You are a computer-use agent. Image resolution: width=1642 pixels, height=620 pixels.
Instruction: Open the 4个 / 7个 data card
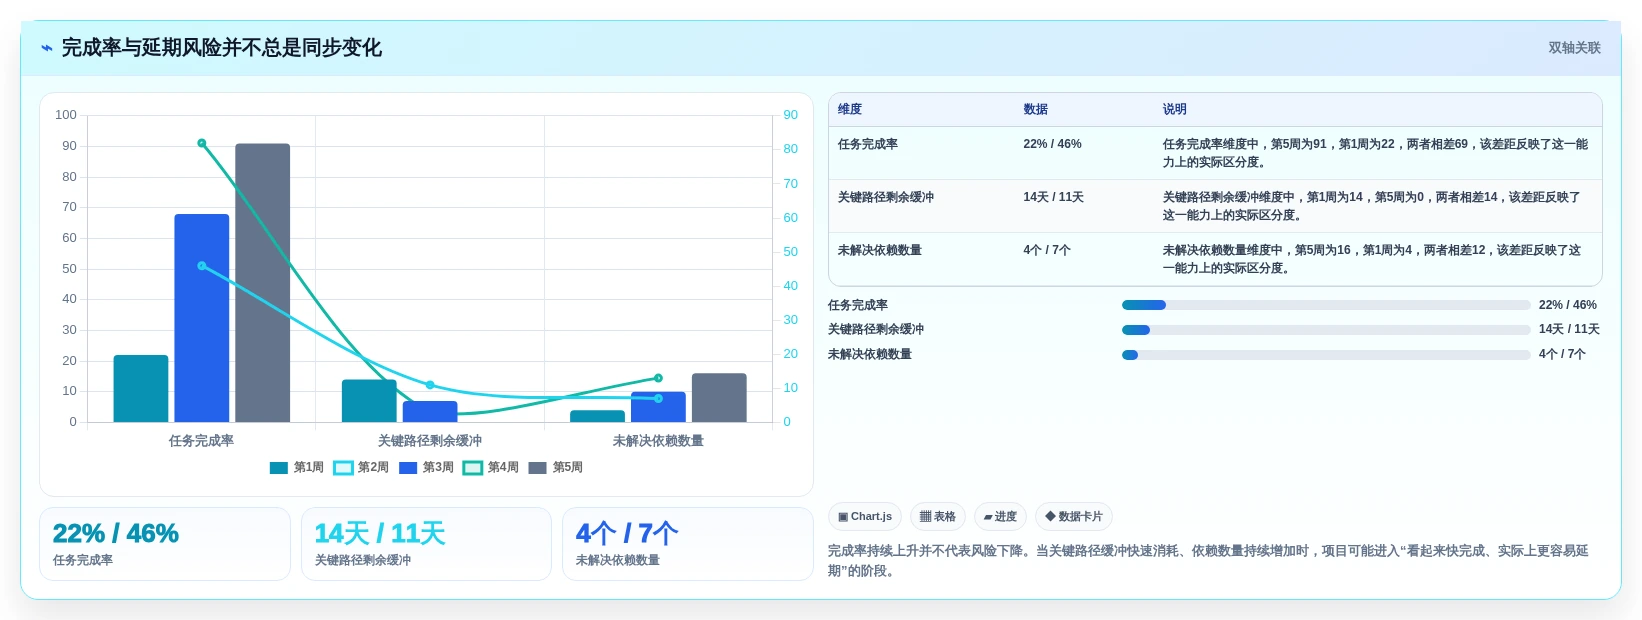click(688, 544)
